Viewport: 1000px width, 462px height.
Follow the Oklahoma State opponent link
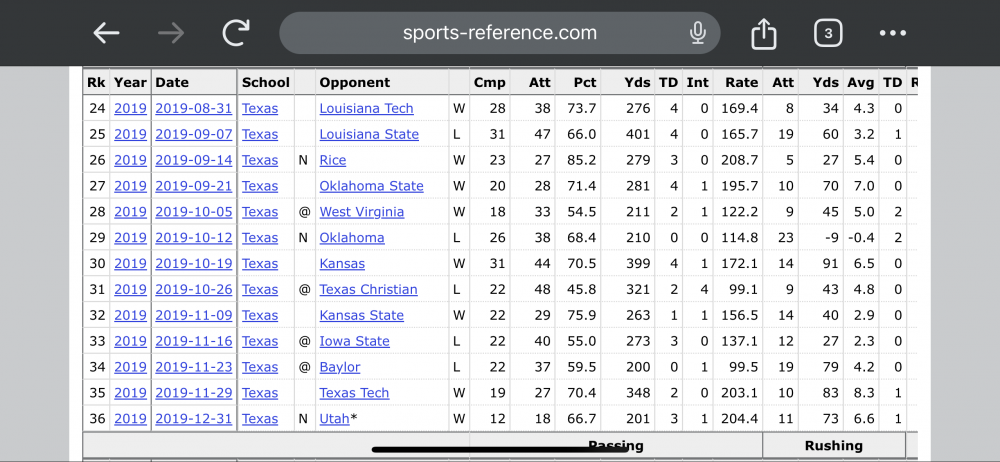coord(371,186)
